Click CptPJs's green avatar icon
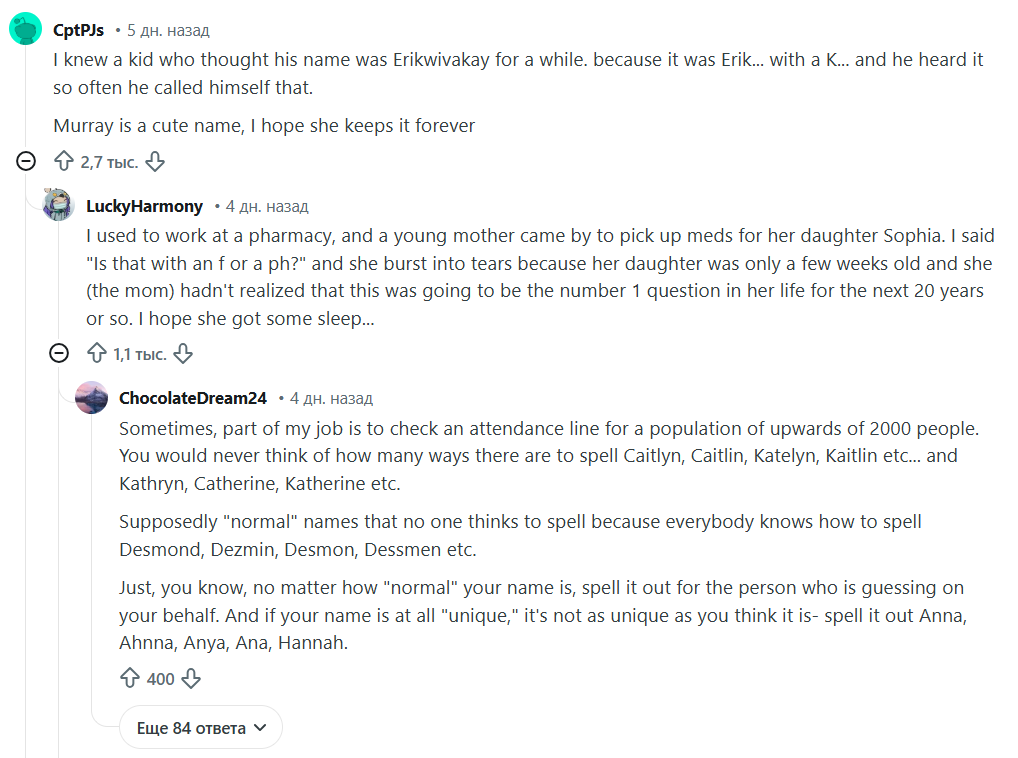The image size is (1018, 758). coord(25,30)
